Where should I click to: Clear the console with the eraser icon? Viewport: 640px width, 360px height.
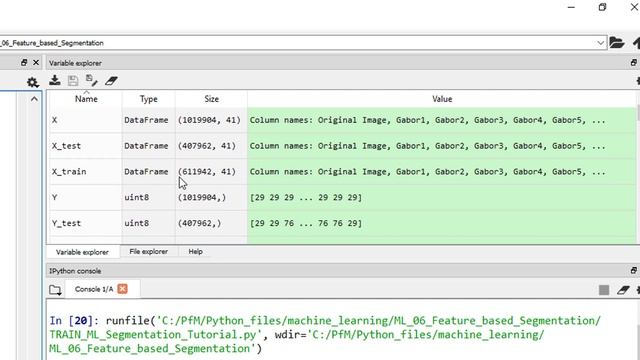[623, 290]
